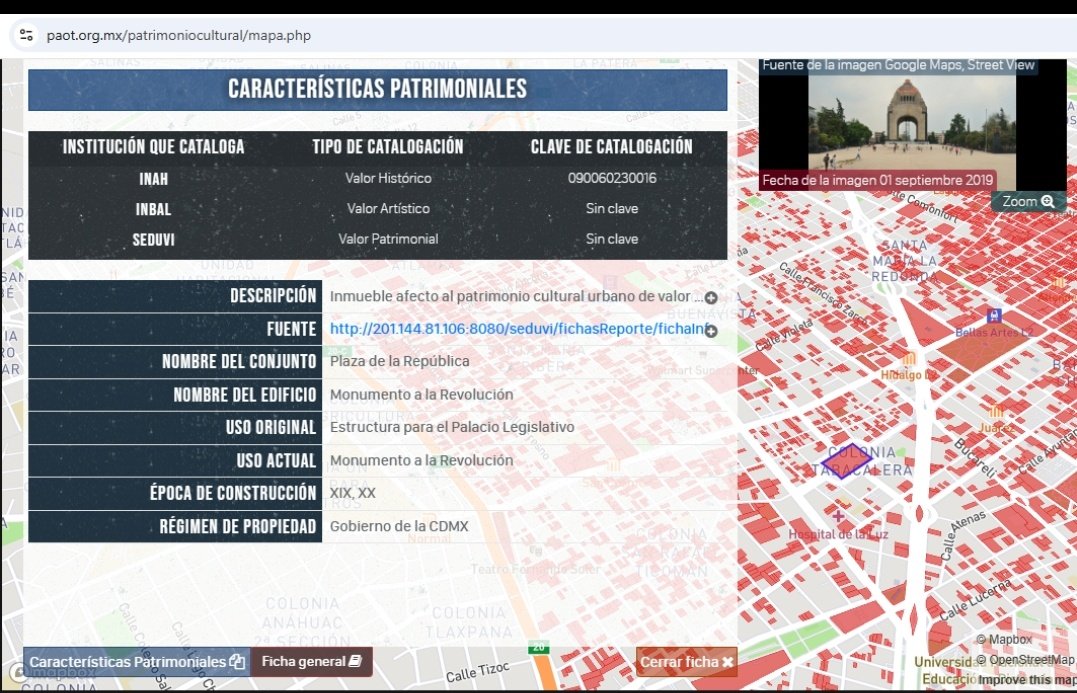Switch to Características Patrimoniales tab
Viewport: 1077px width, 693px height.
point(137,661)
